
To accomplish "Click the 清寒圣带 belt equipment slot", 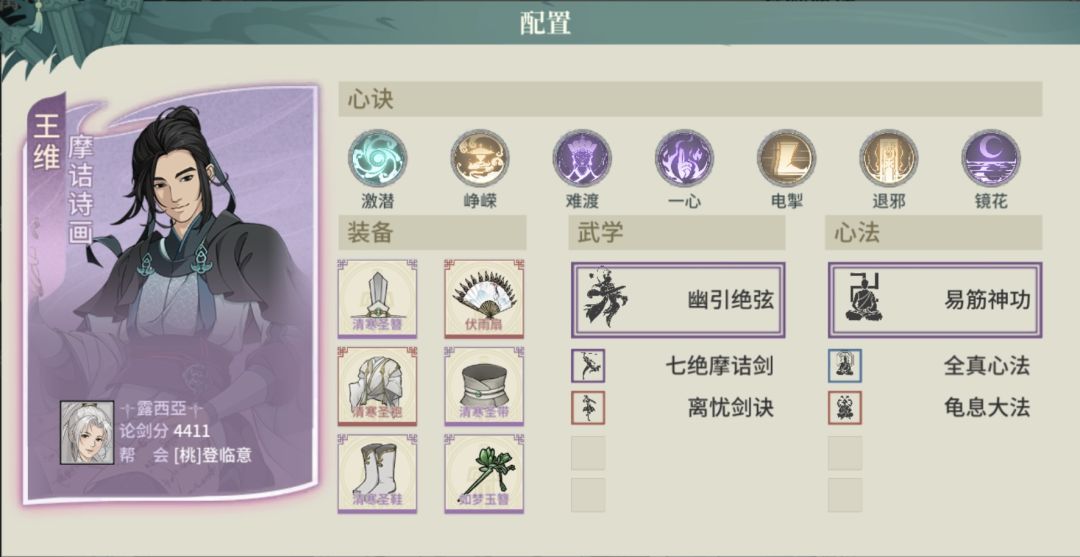I will [484, 386].
